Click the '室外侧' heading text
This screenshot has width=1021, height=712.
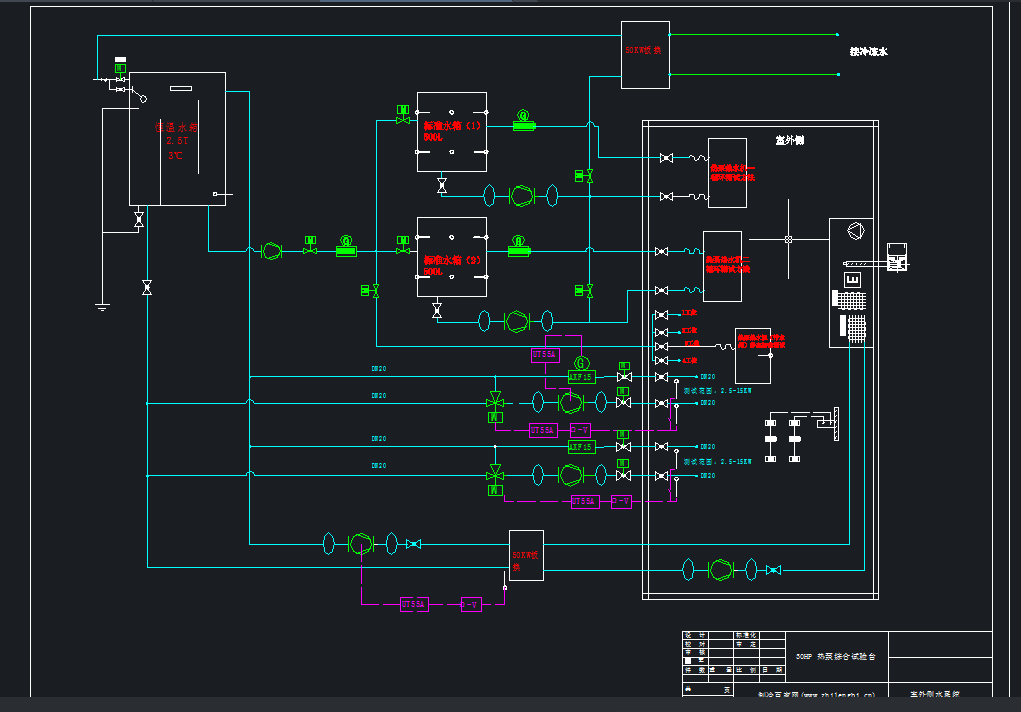point(789,140)
